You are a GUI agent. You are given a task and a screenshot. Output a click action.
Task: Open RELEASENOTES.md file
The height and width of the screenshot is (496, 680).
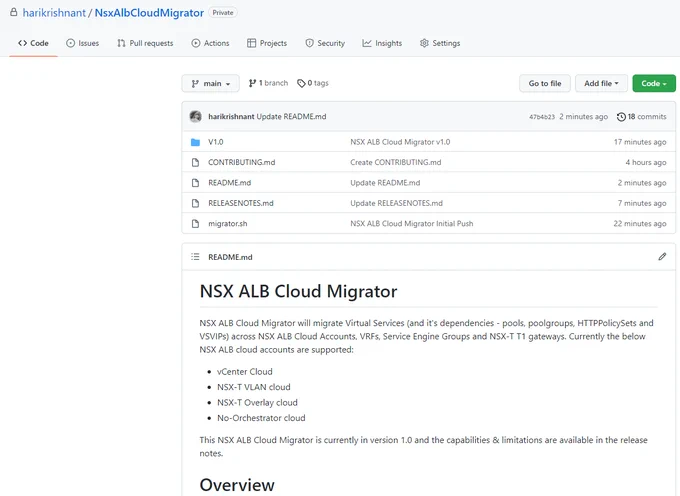pyautogui.click(x=241, y=203)
